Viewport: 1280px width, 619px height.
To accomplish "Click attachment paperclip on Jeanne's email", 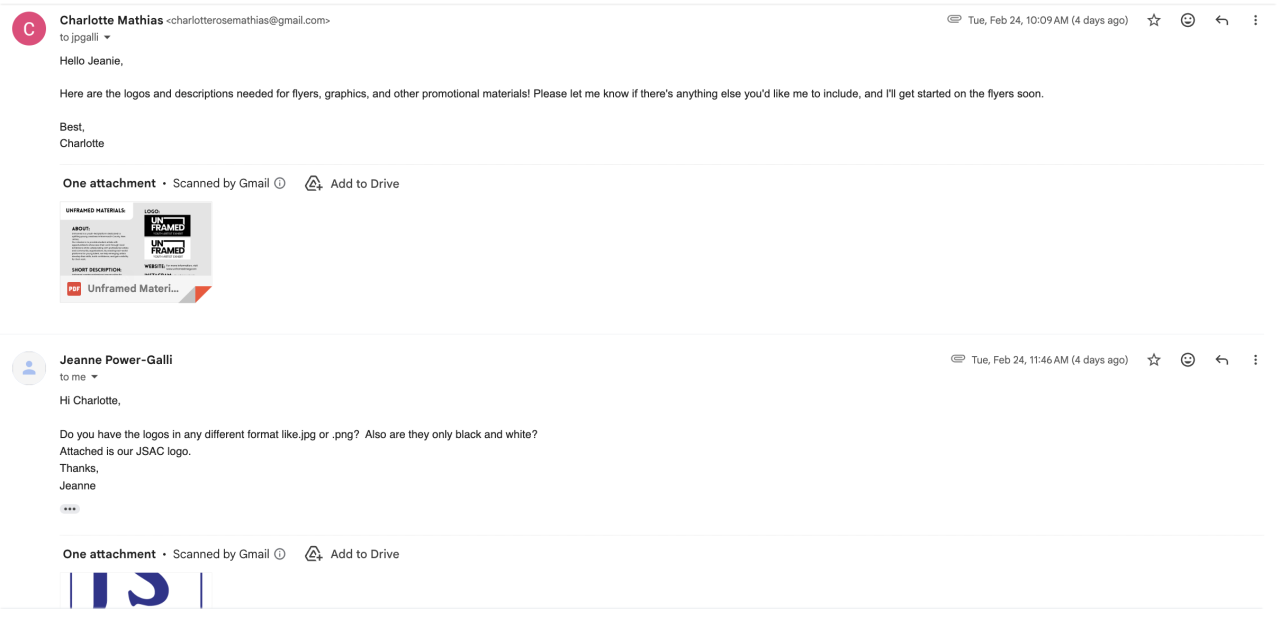I will tap(957, 360).
